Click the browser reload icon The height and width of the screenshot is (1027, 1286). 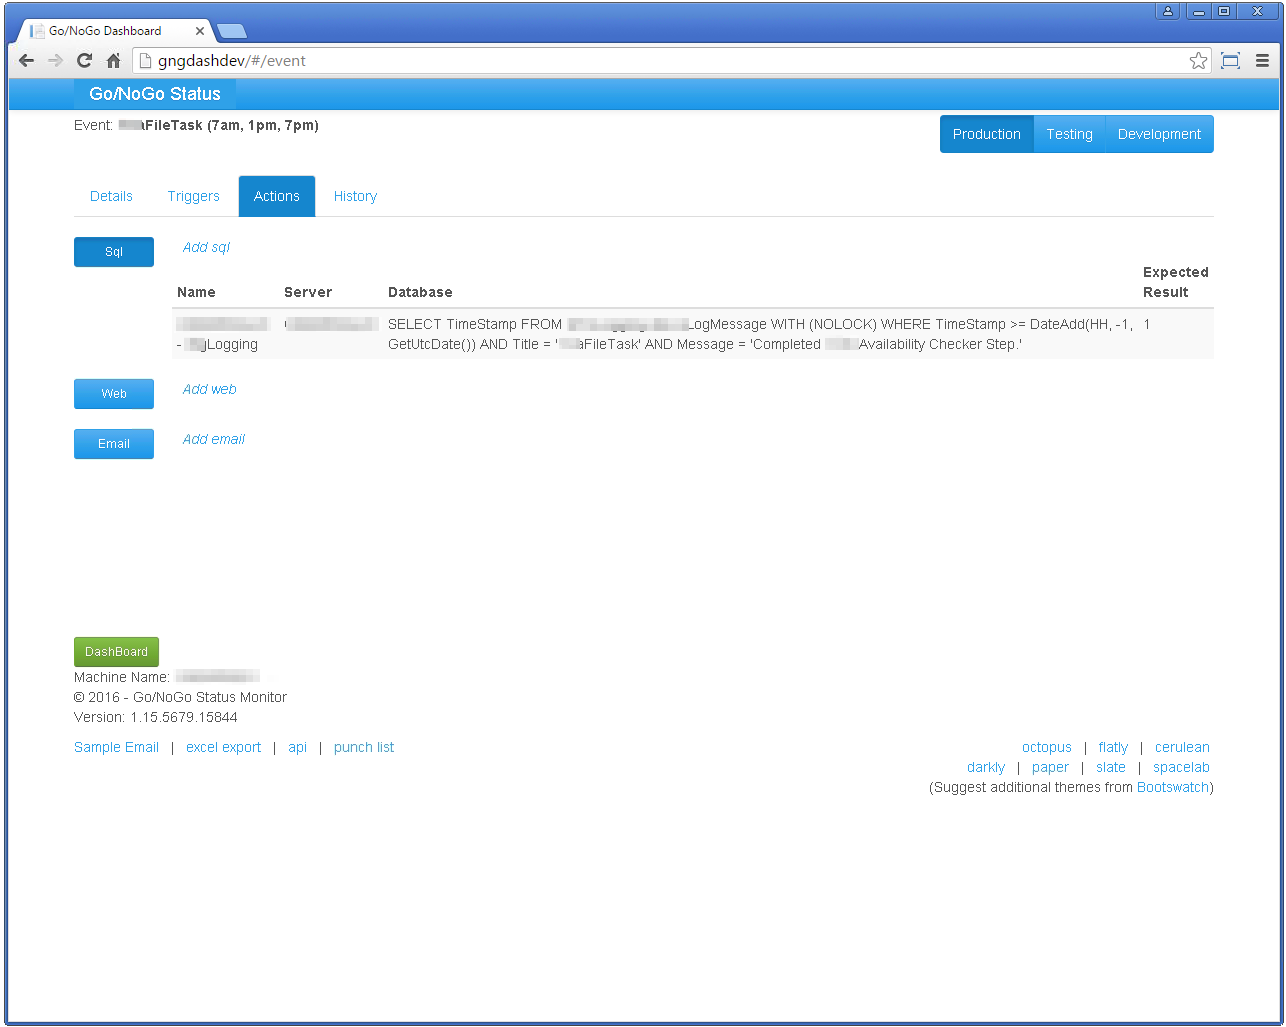(84, 61)
